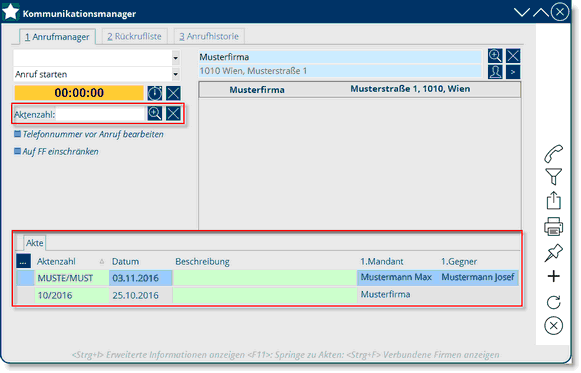The height and width of the screenshot is (373, 581).
Task: Open person details icon beside address
Action: point(495,72)
